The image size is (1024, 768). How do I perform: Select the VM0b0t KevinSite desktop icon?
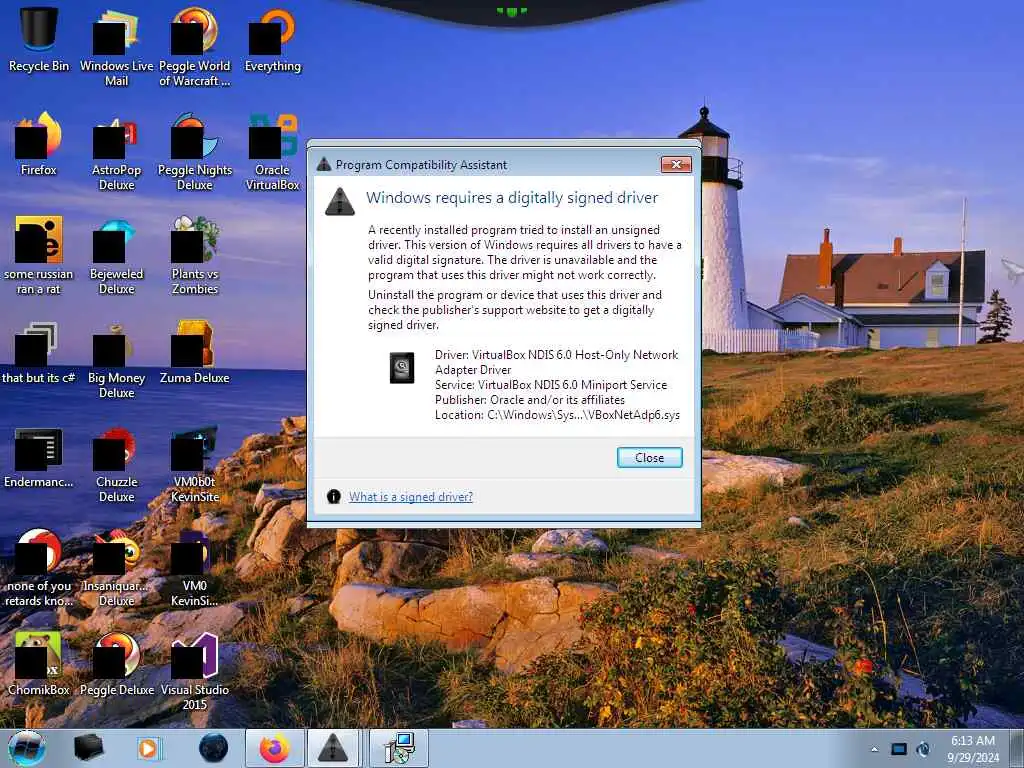195,464
